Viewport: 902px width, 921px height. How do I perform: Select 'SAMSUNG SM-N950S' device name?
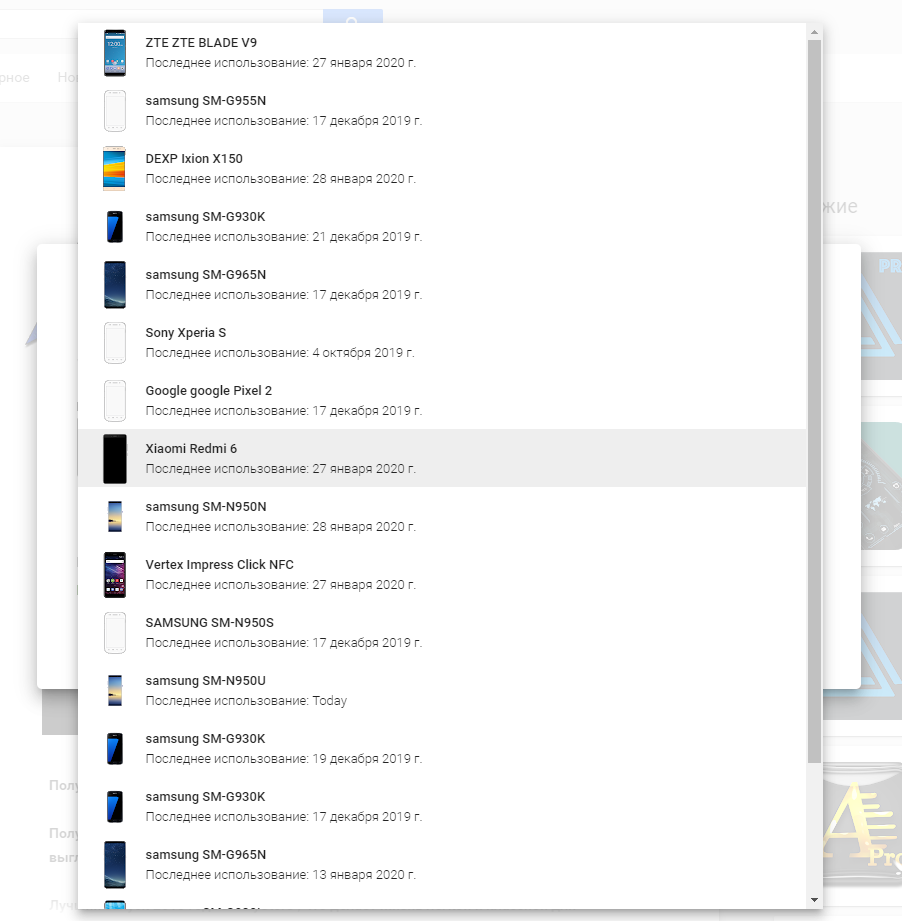pyautogui.click(x=209, y=623)
